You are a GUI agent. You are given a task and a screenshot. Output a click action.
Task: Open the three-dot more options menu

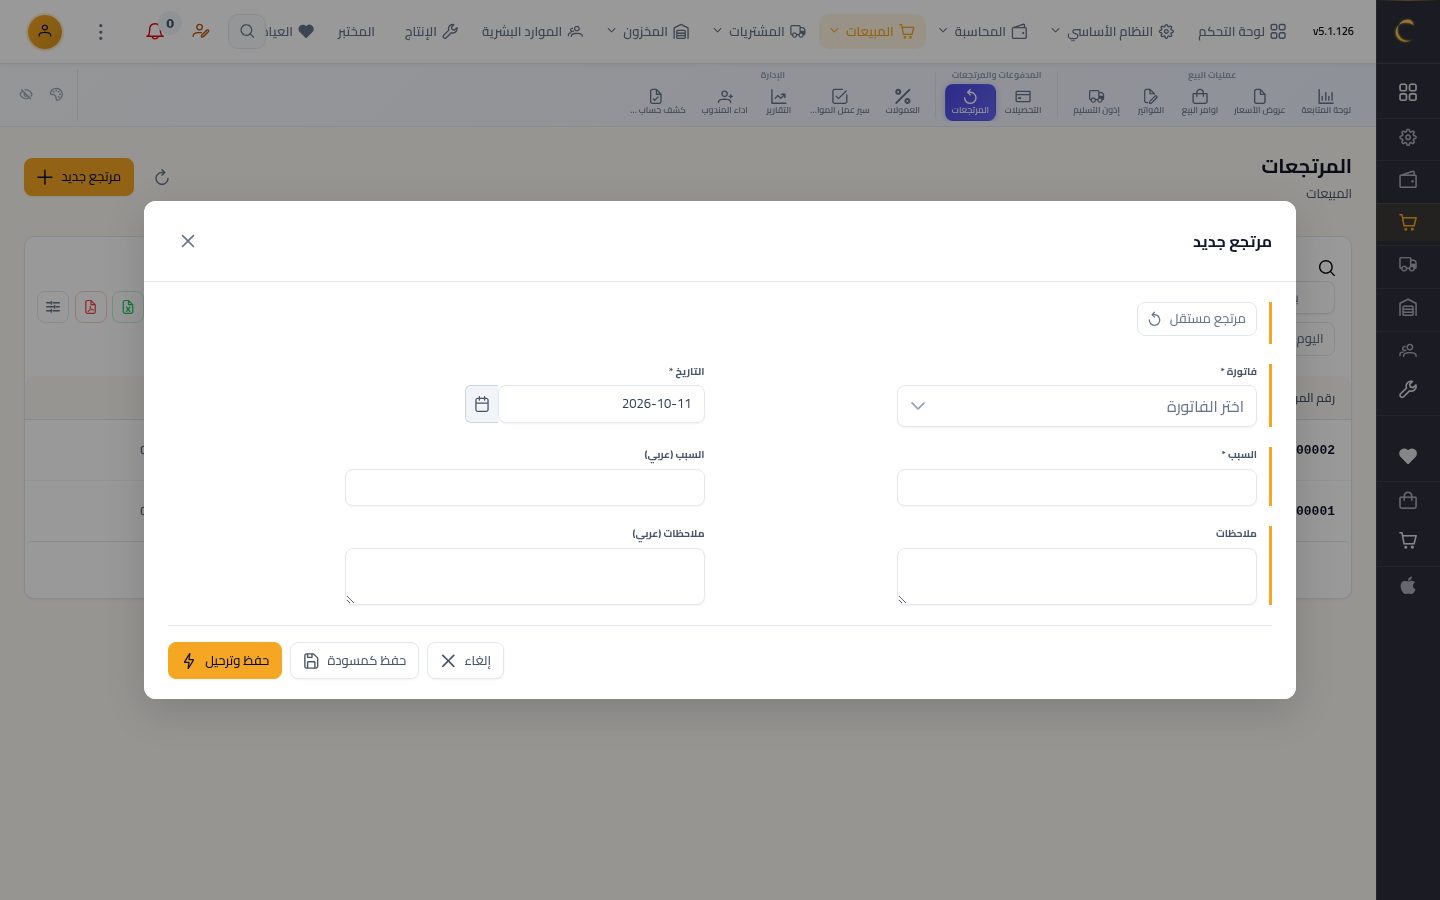click(100, 32)
